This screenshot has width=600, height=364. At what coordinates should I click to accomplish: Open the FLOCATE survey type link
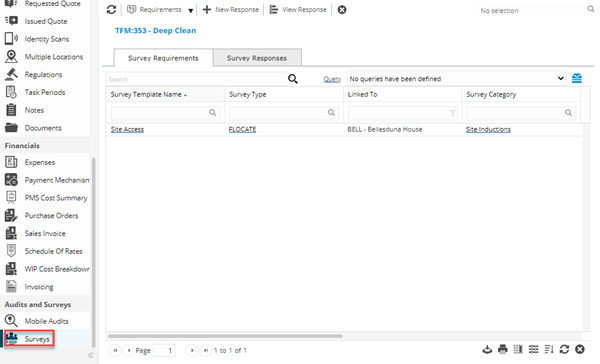tap(242, 129)
